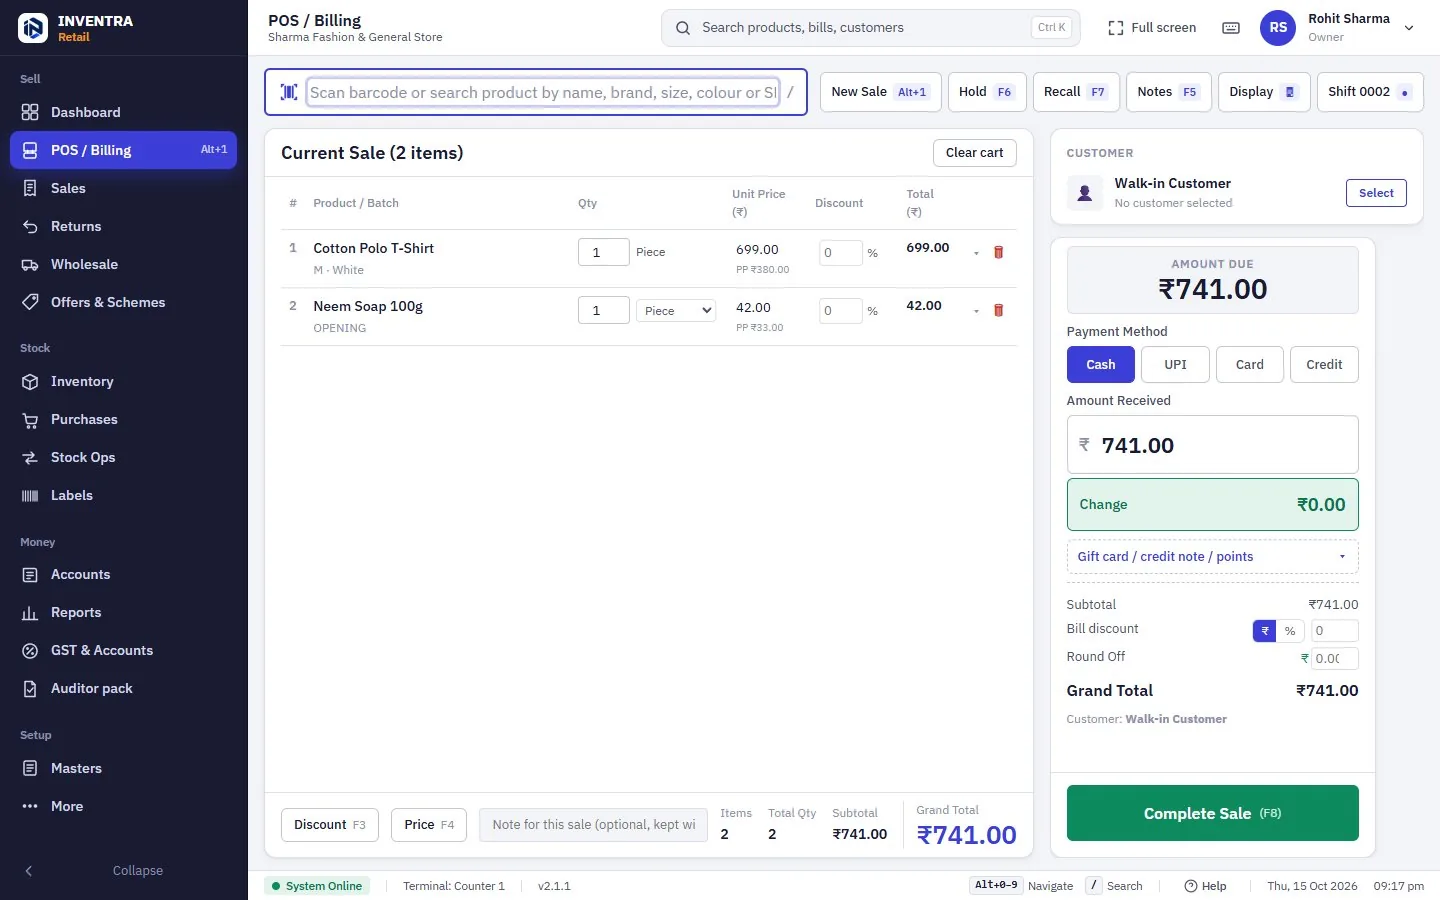1440x900 pixels.
Task: Click the Discount F3 button
Action: [329, 825]
